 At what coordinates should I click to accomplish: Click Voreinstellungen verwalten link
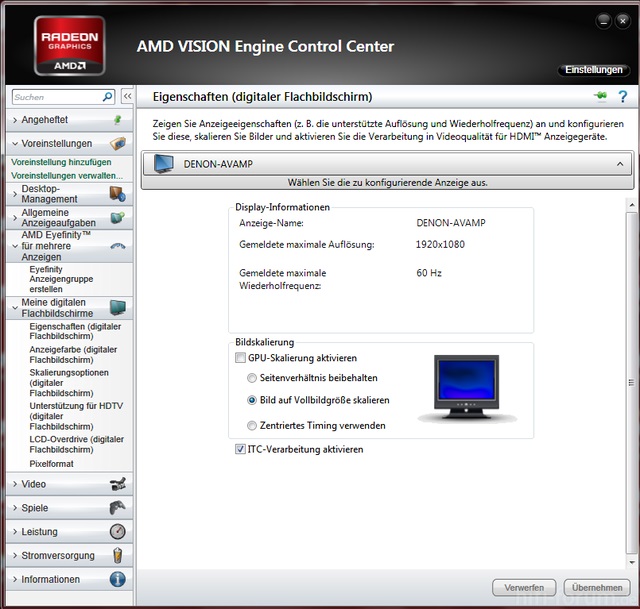coord(67,176)
